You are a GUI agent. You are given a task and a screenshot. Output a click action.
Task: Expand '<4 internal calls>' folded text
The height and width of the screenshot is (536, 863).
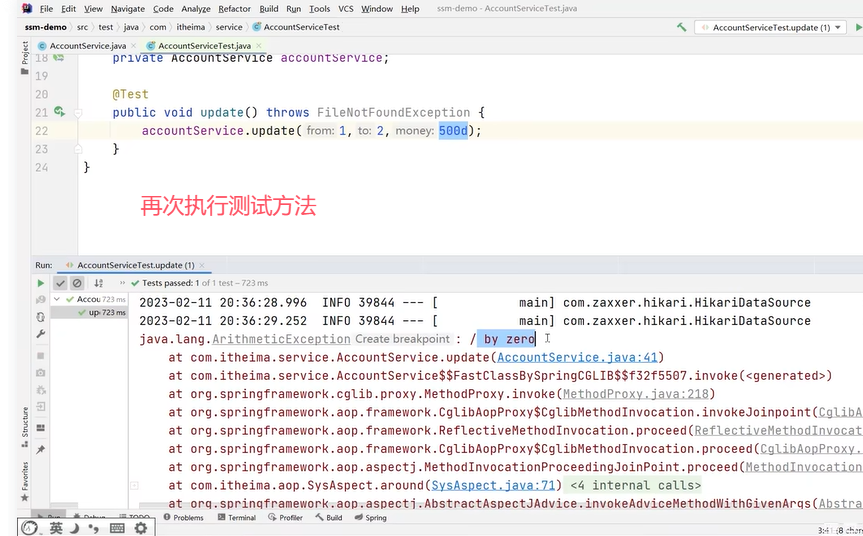pos(636,485)
